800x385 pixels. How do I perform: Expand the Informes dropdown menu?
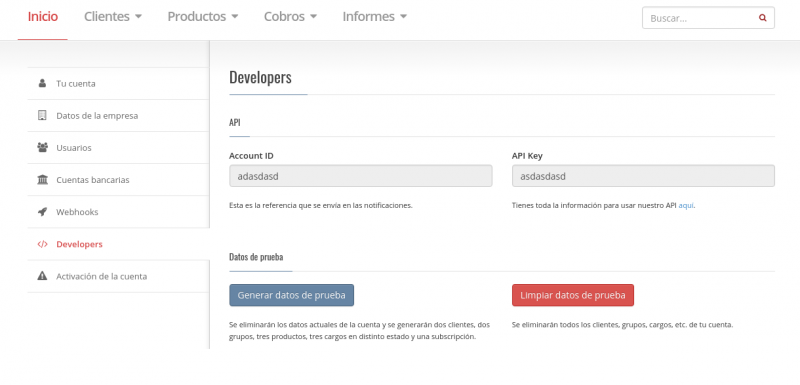374,16
